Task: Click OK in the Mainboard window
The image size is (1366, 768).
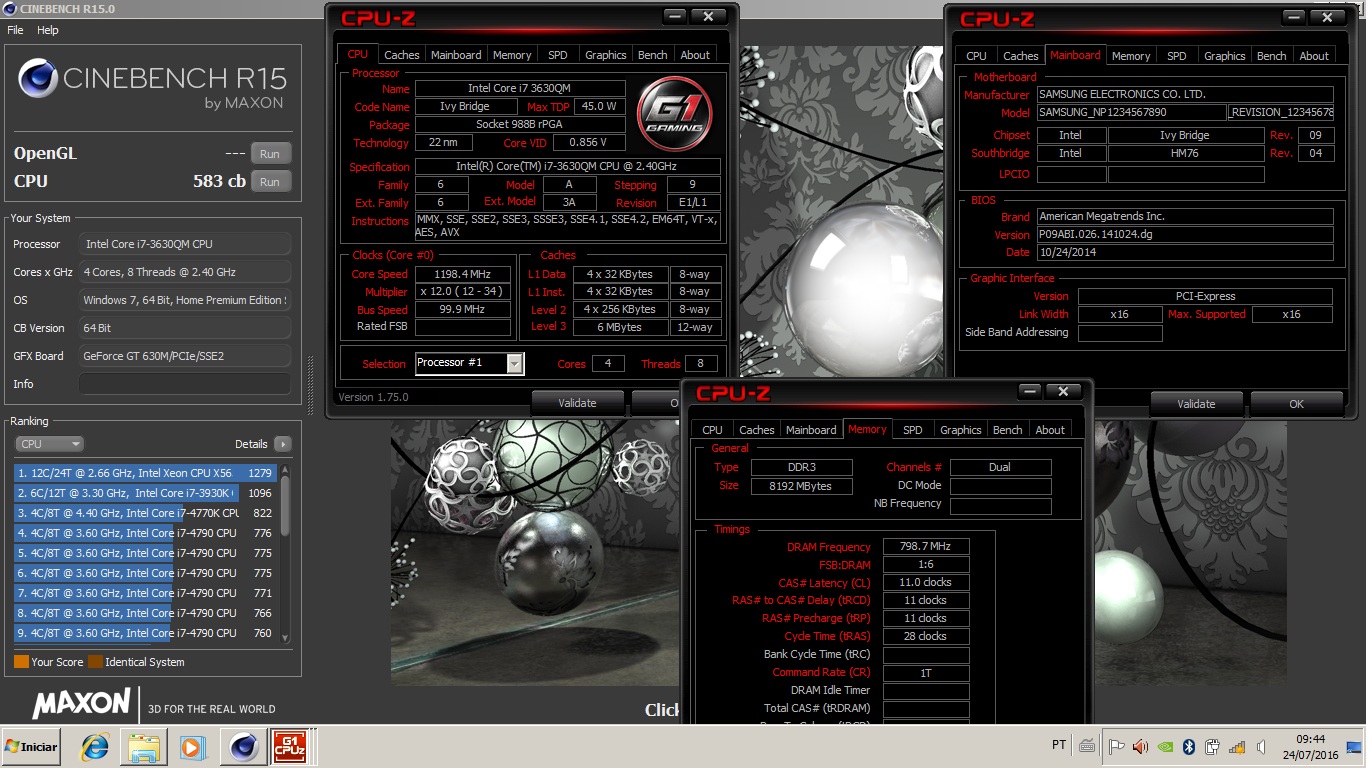Action: click(x=1297, y=404)
